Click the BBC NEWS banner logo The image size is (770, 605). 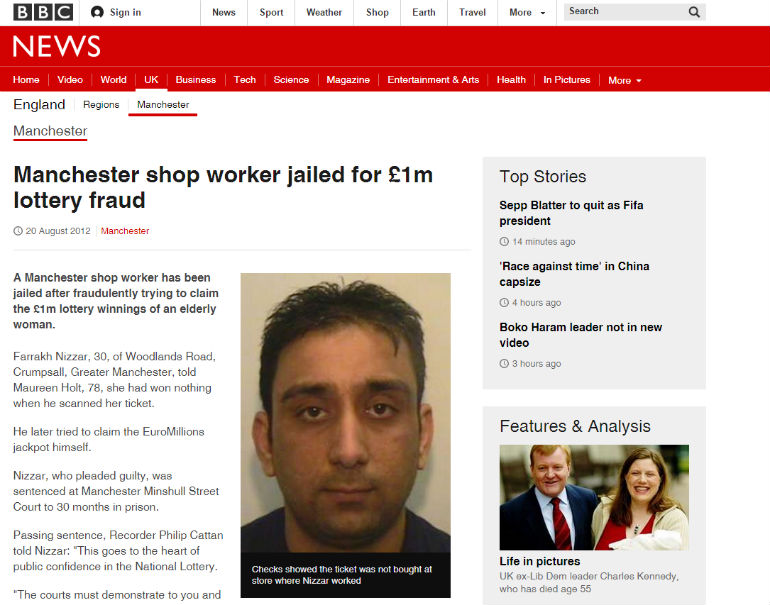[56, 46]
